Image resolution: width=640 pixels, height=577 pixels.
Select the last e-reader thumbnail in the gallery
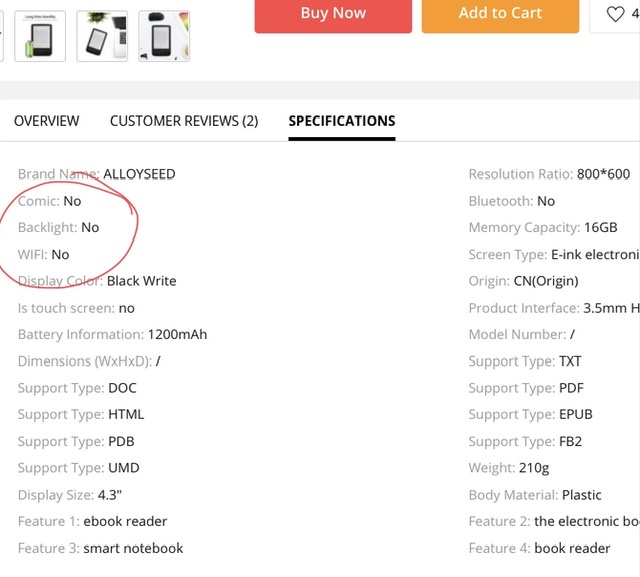coord(164,36)
